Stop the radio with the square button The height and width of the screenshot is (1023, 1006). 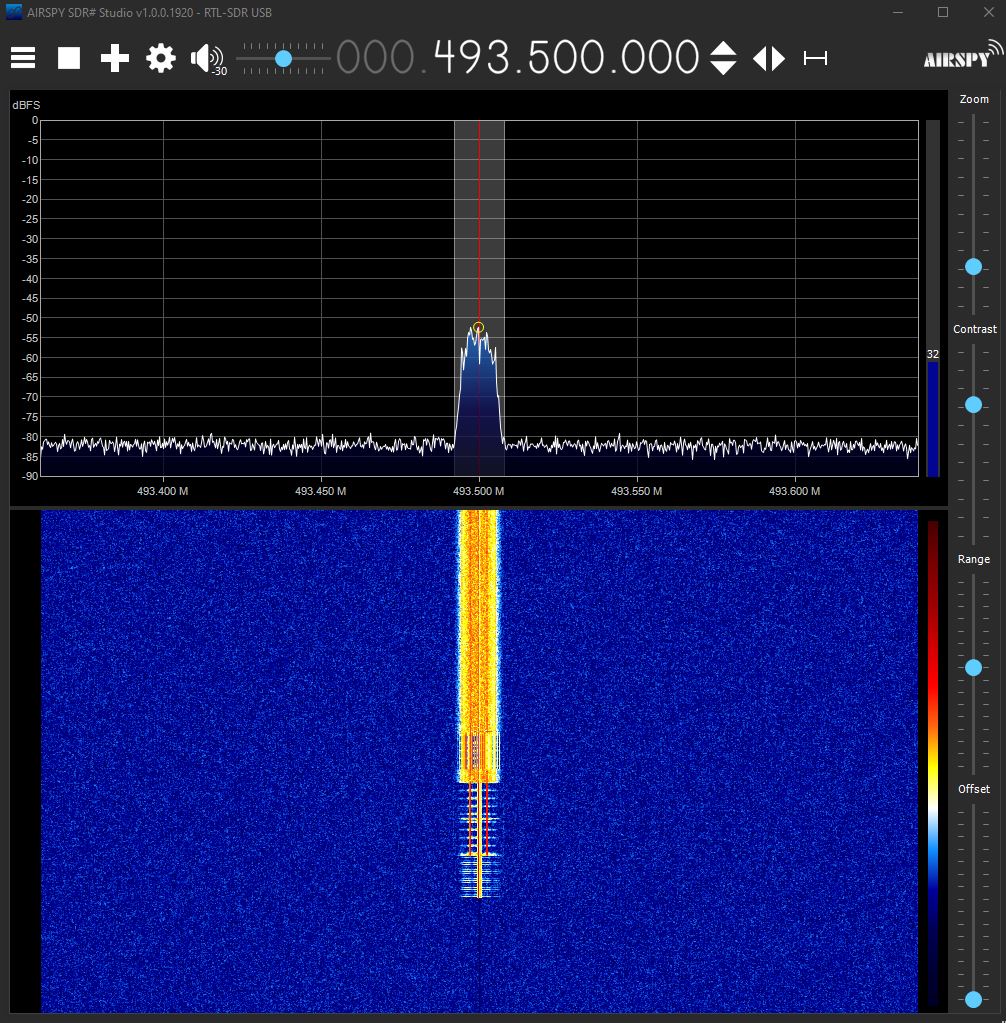69,58
